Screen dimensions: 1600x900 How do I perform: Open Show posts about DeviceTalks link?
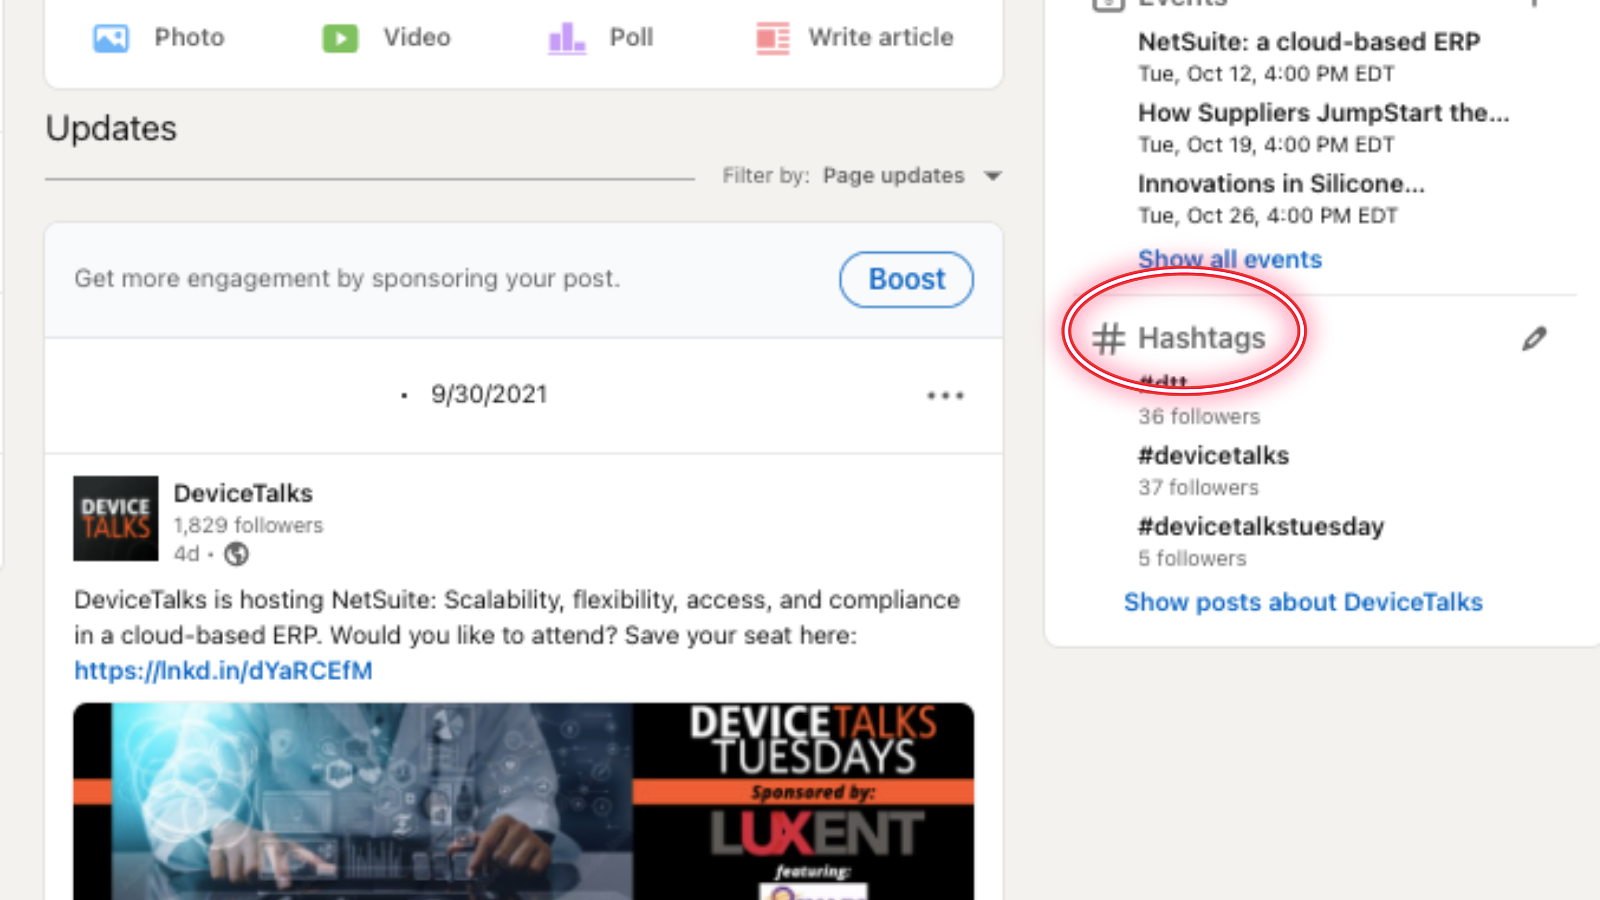1303,602
